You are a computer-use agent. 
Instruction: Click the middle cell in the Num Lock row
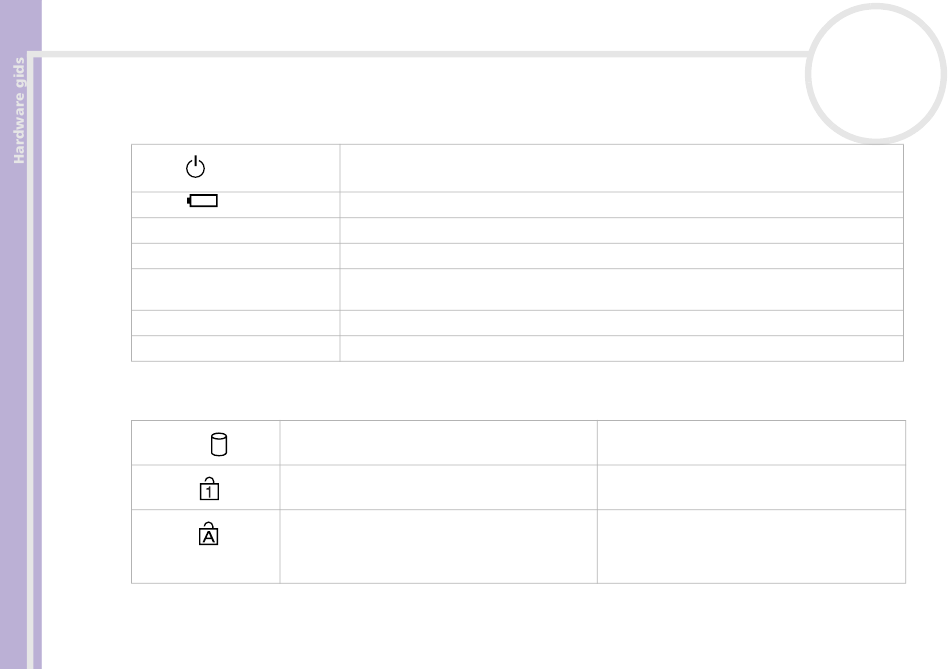[439, 487]
